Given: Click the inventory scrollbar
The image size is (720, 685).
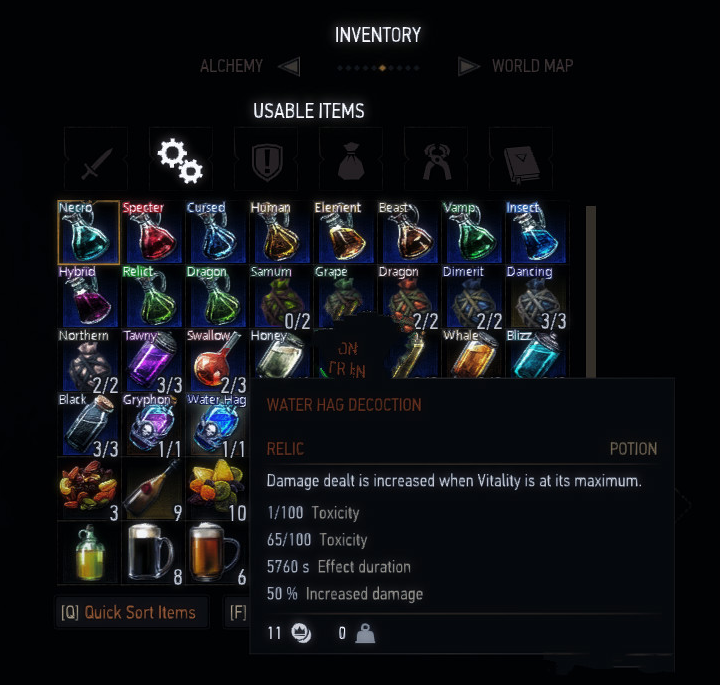Looking at the screenshot, I should (x=591, y=292).
